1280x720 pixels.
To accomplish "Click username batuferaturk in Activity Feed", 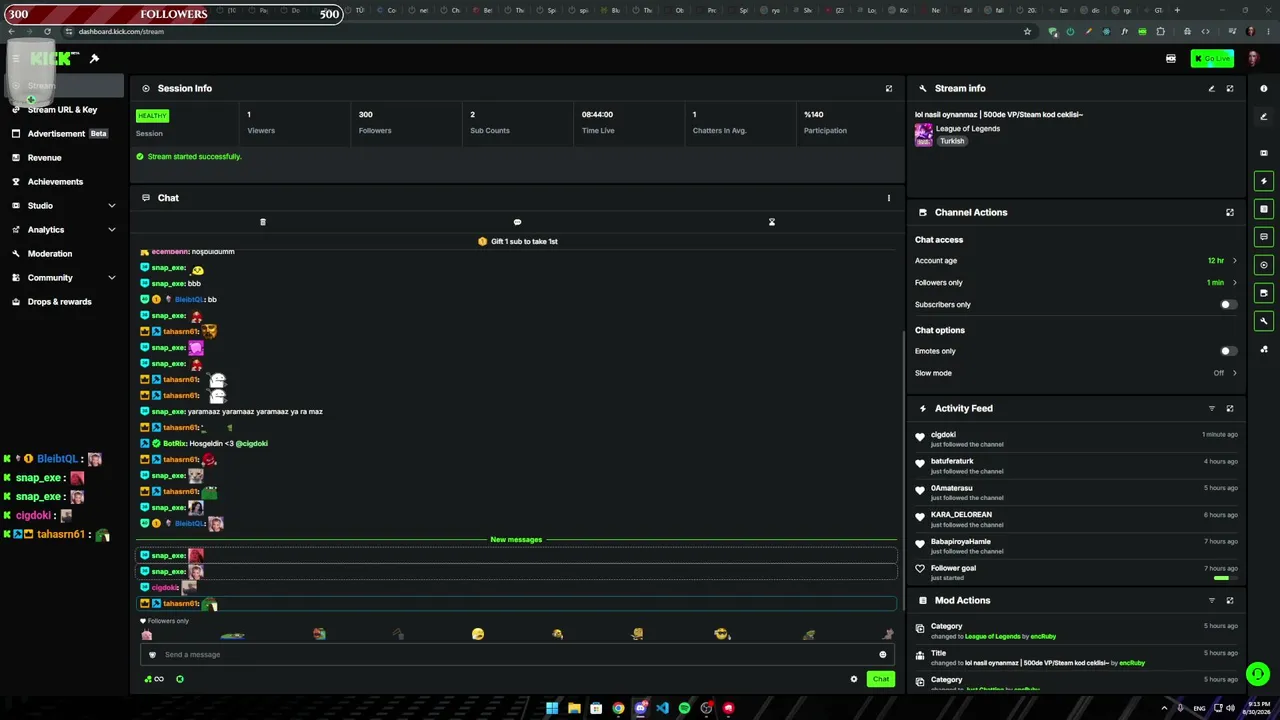I will [952, 461].
